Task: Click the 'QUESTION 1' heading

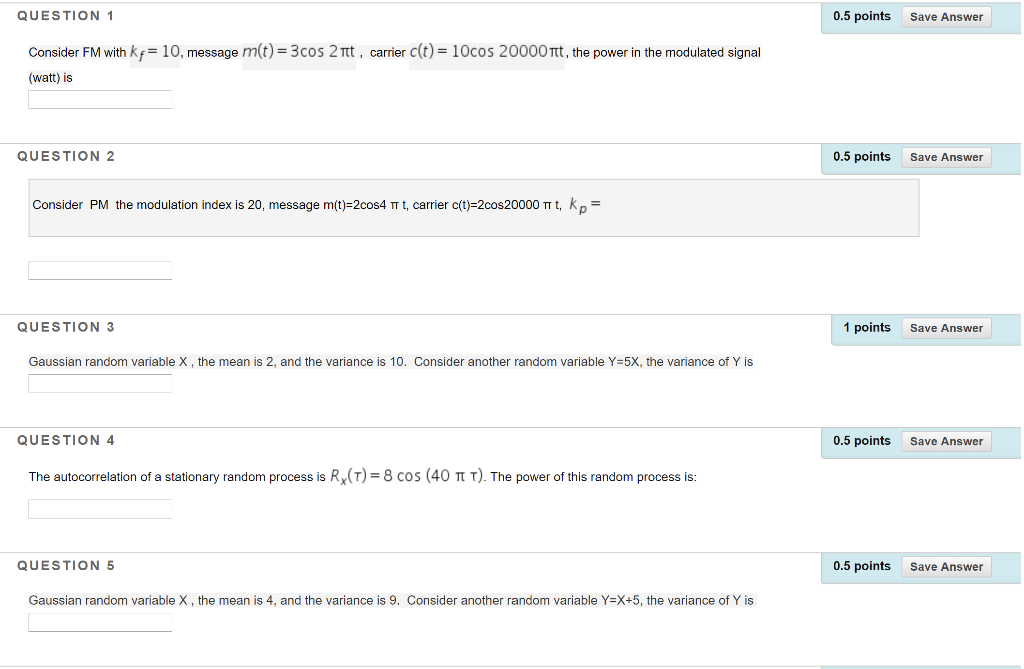Action: click(66, 16)
